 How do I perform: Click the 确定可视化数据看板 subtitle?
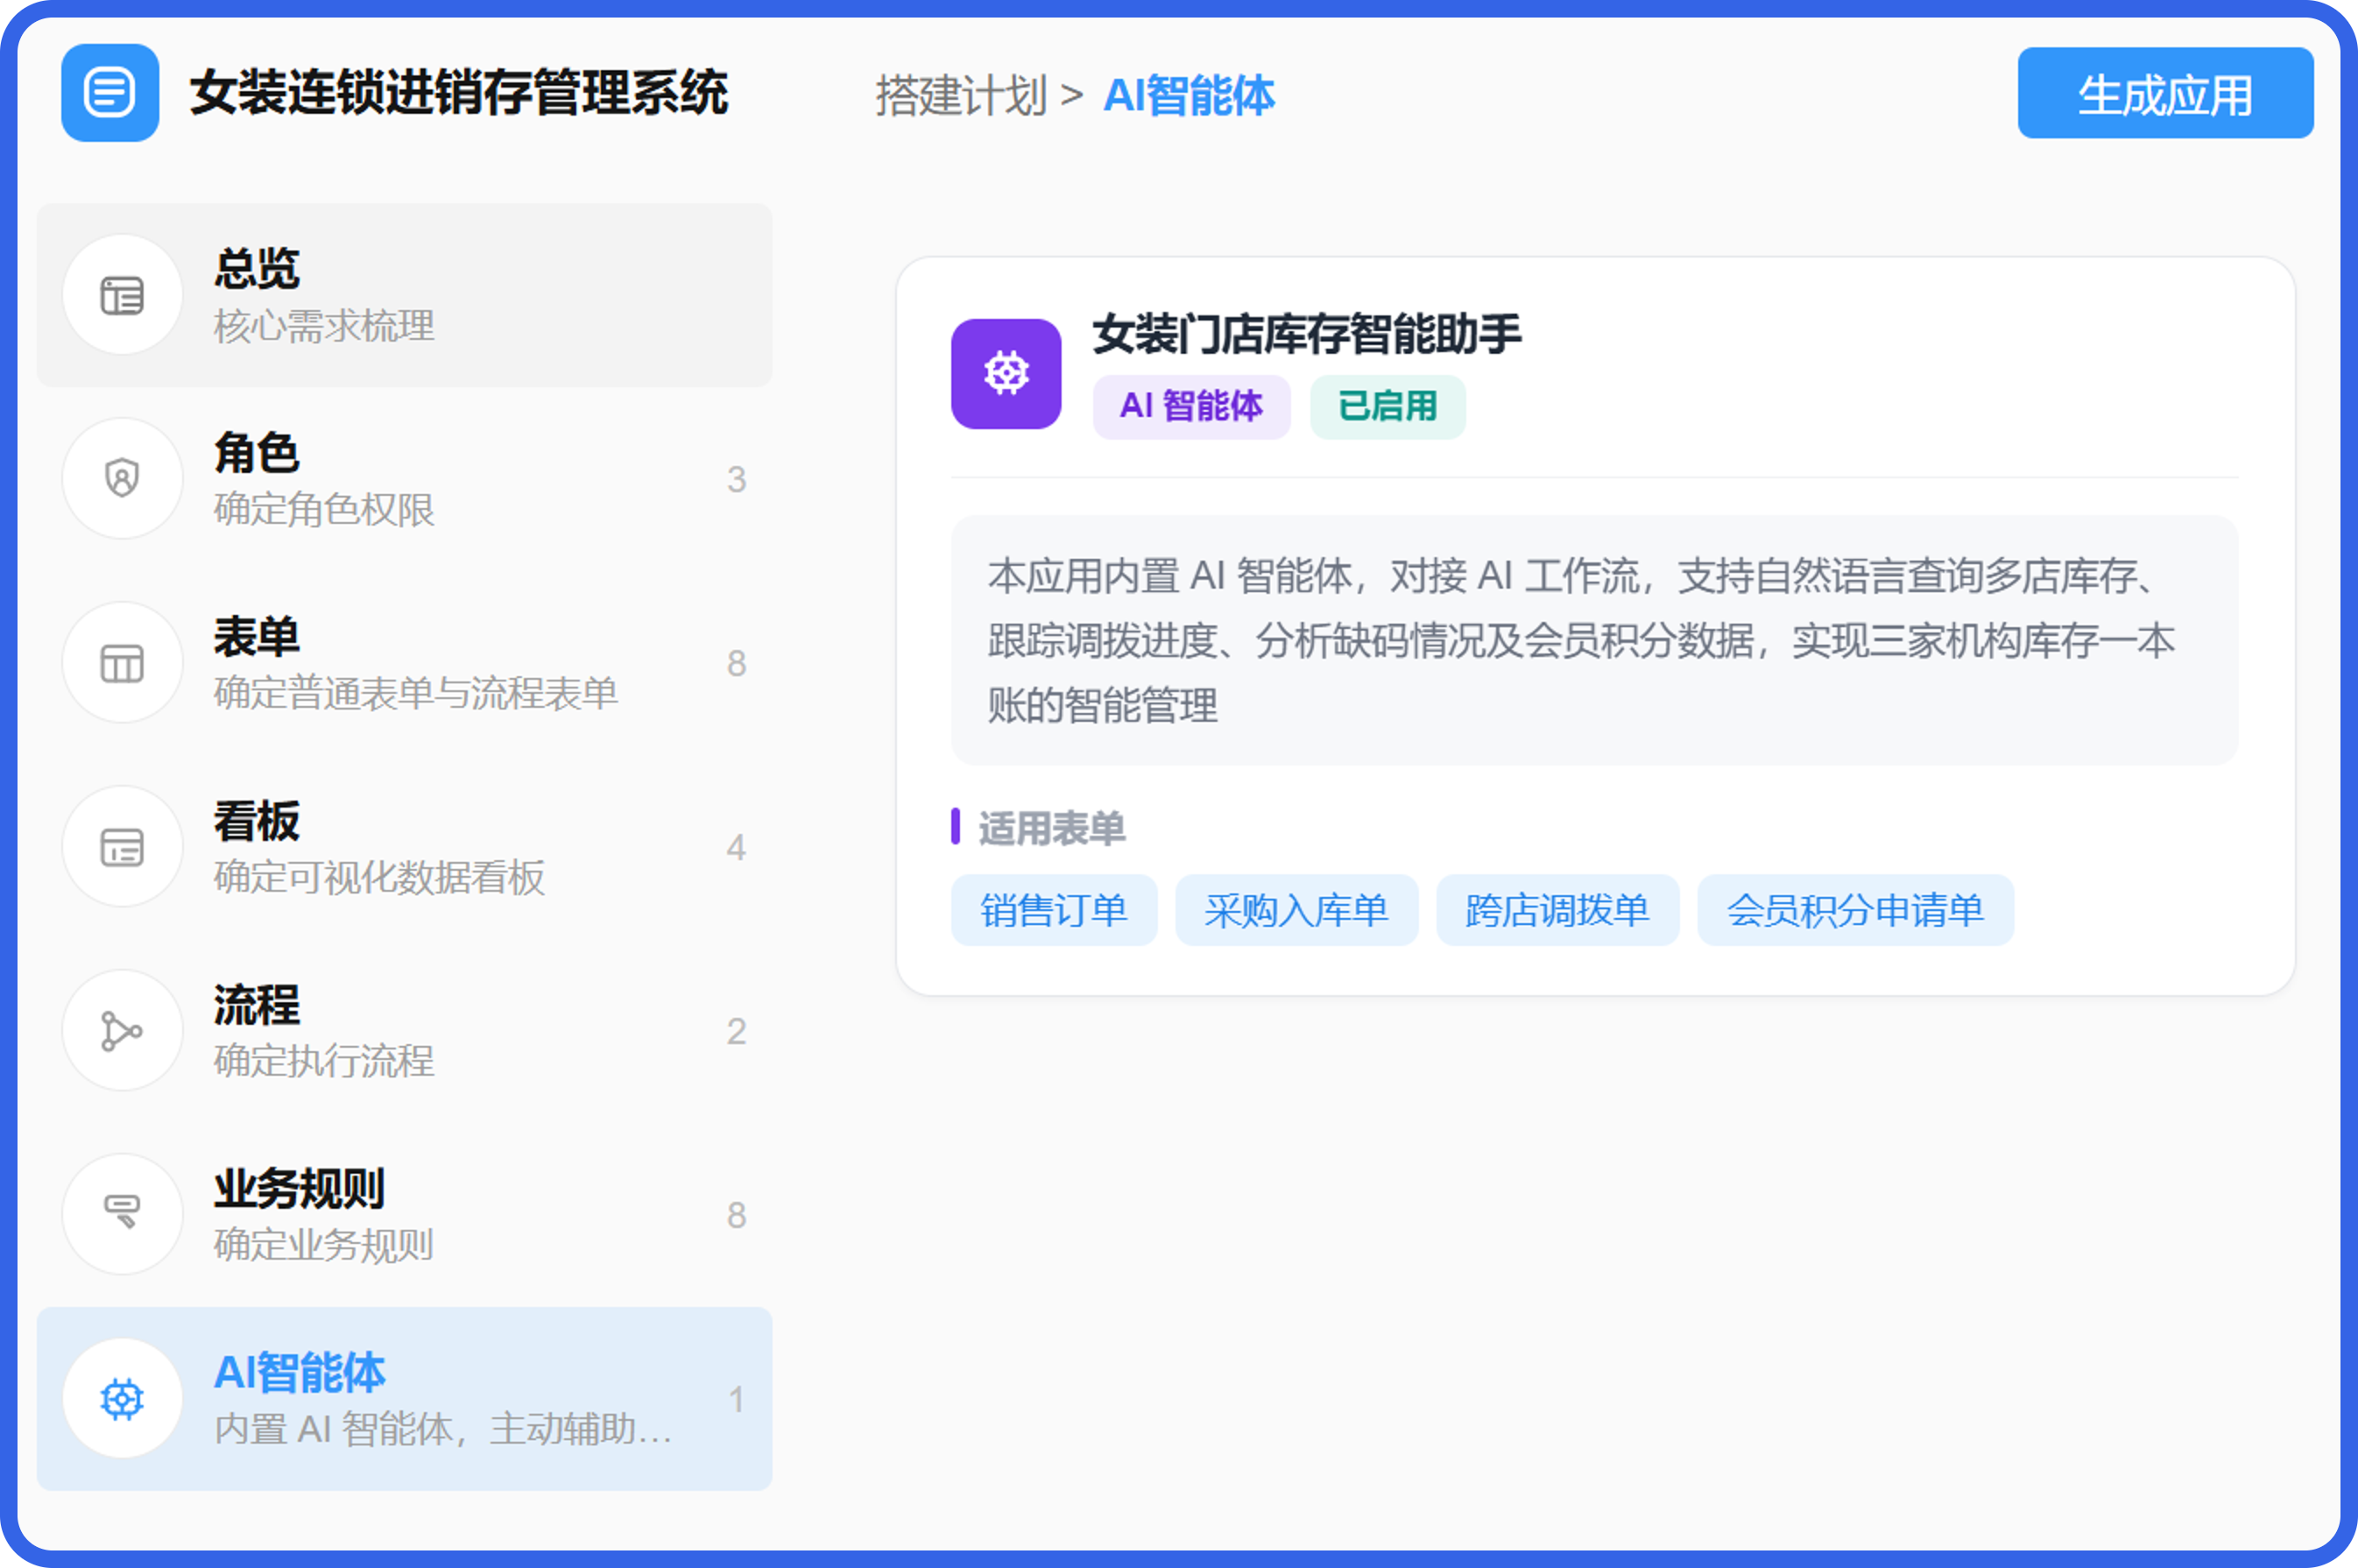379,878
